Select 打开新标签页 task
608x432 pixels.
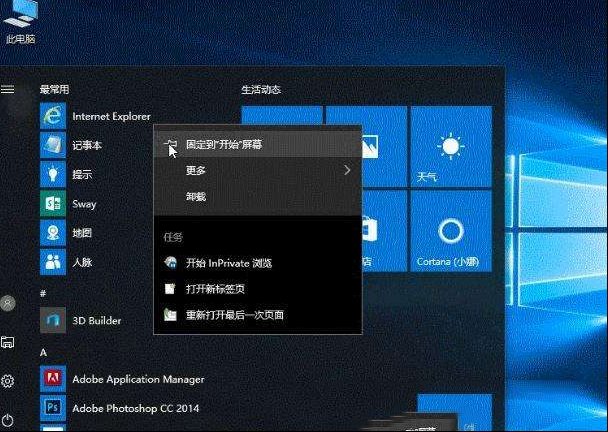click(x=258, y=289)
